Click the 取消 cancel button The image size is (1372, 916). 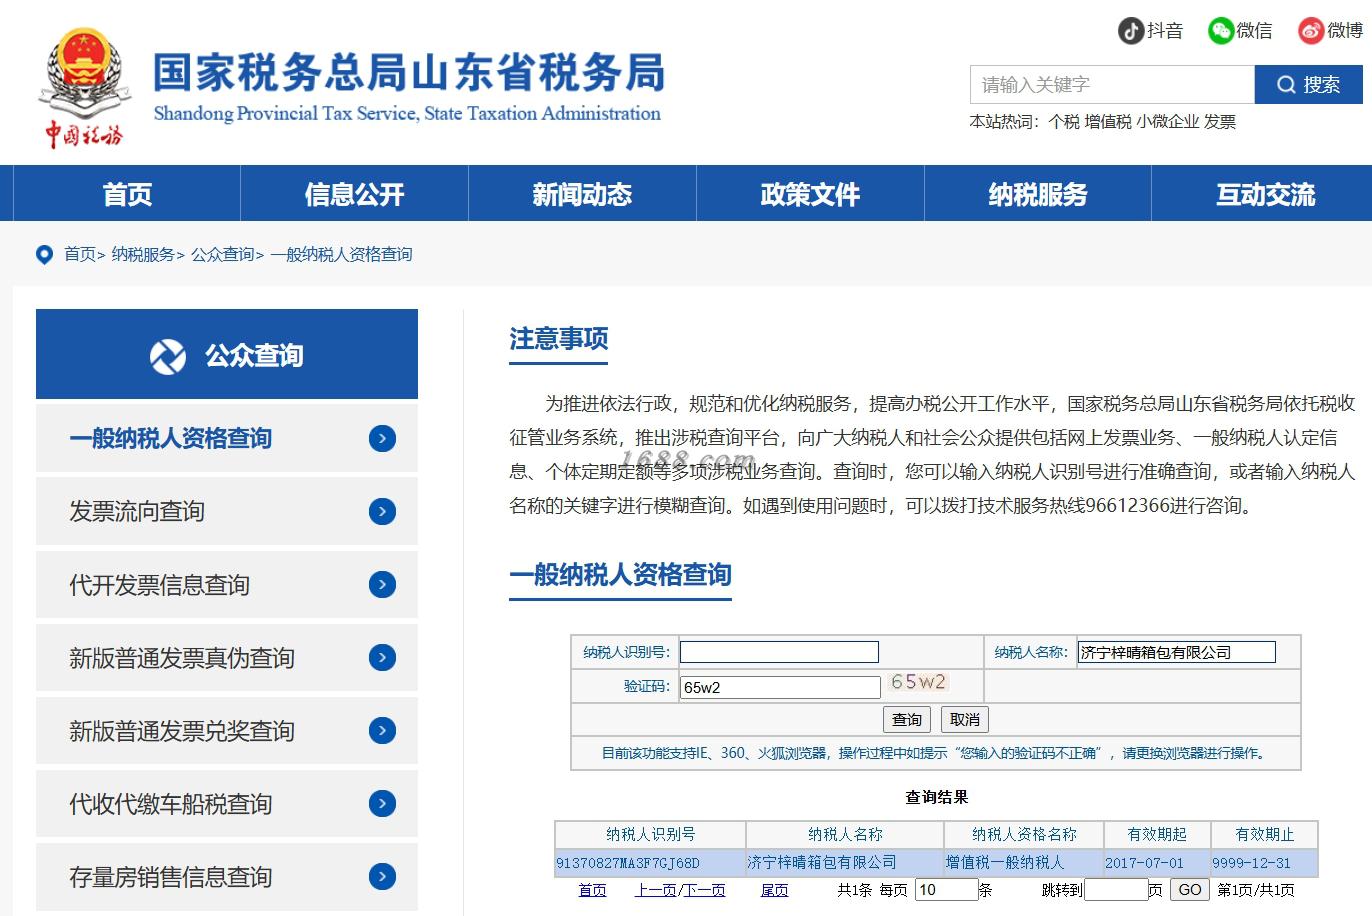[x=965, y=719]
